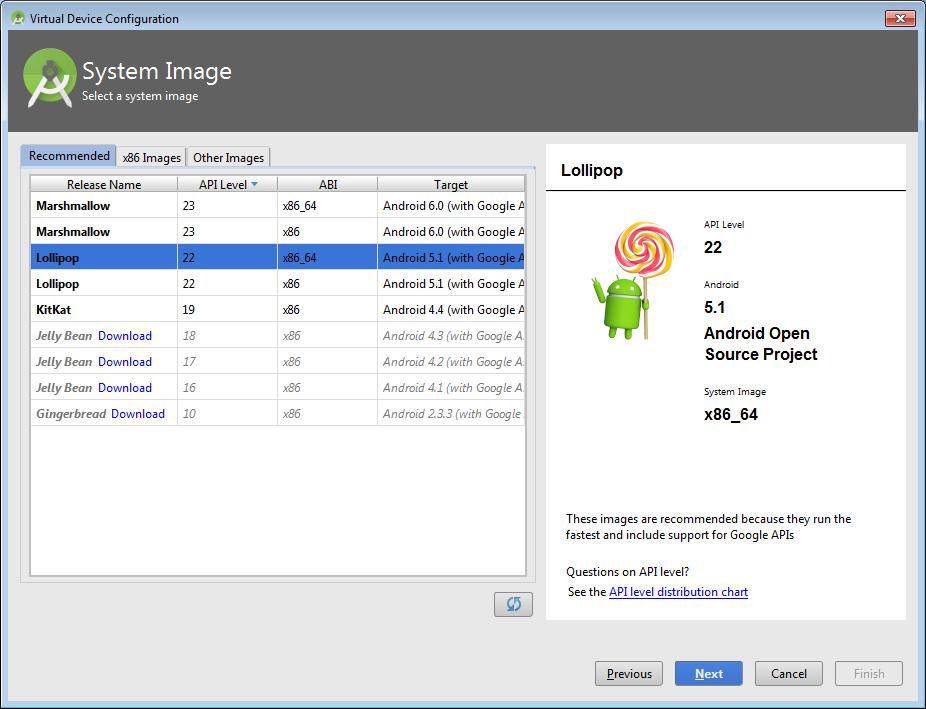Select the KitKat release row
Image resolution: width=926 pixels, height=709 pixels.
pyautogui.click(x=278, y=309)
